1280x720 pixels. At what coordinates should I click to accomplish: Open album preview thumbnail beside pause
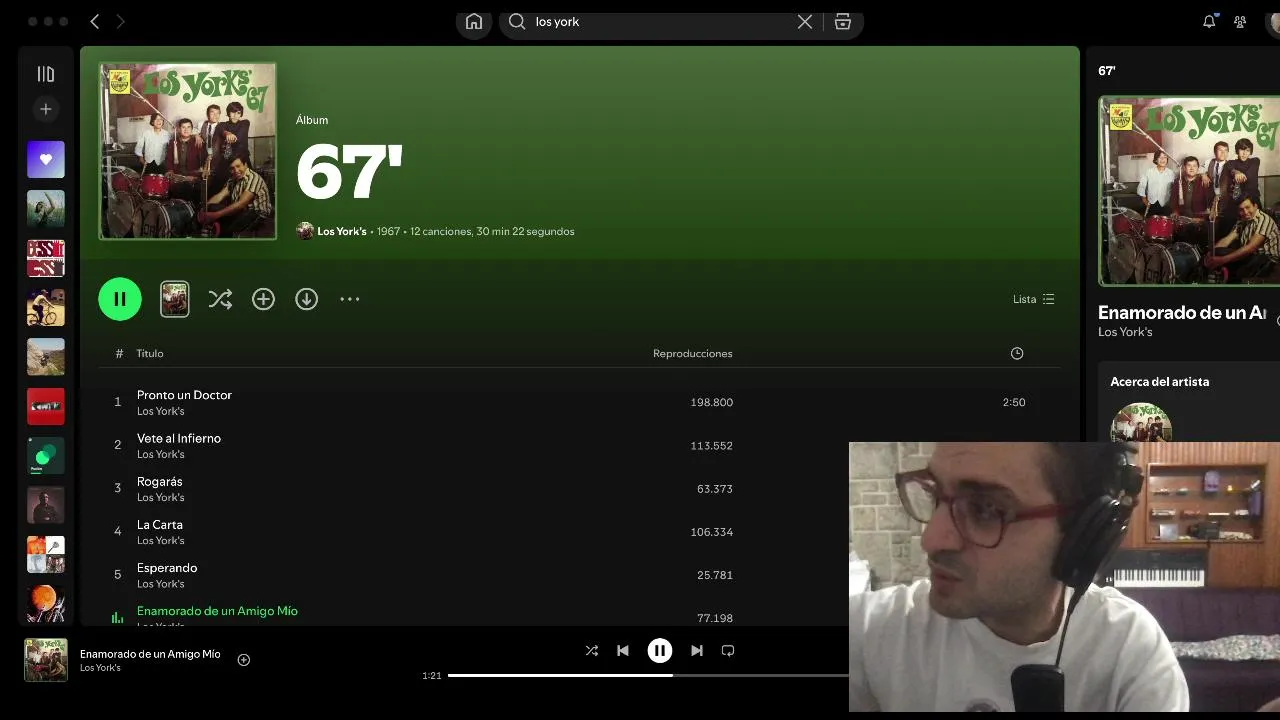click(x=175, y=299)
